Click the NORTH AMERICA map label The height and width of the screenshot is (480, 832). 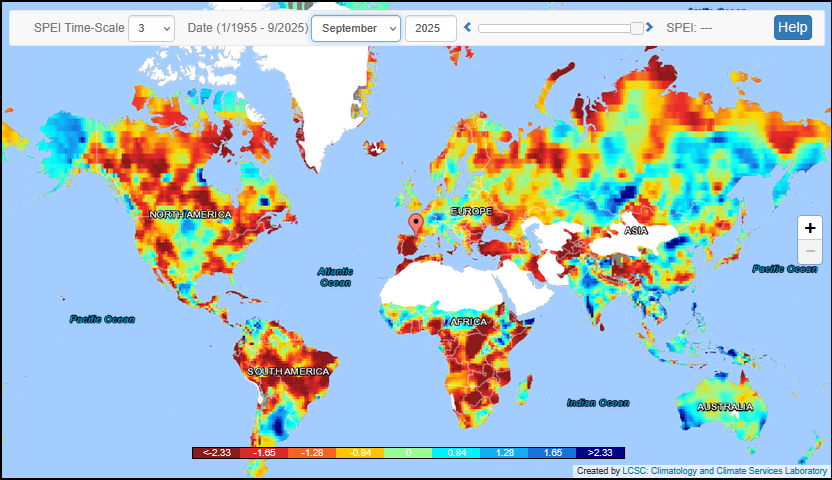coord(190,215)
